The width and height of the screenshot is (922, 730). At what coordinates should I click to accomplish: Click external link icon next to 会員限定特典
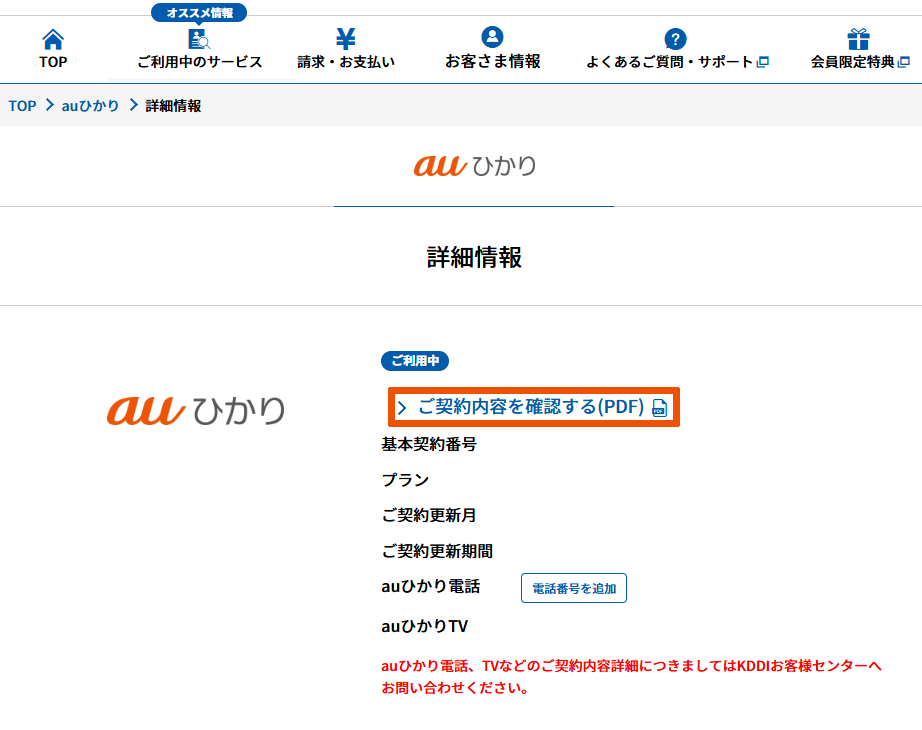[x=904, y=62]
